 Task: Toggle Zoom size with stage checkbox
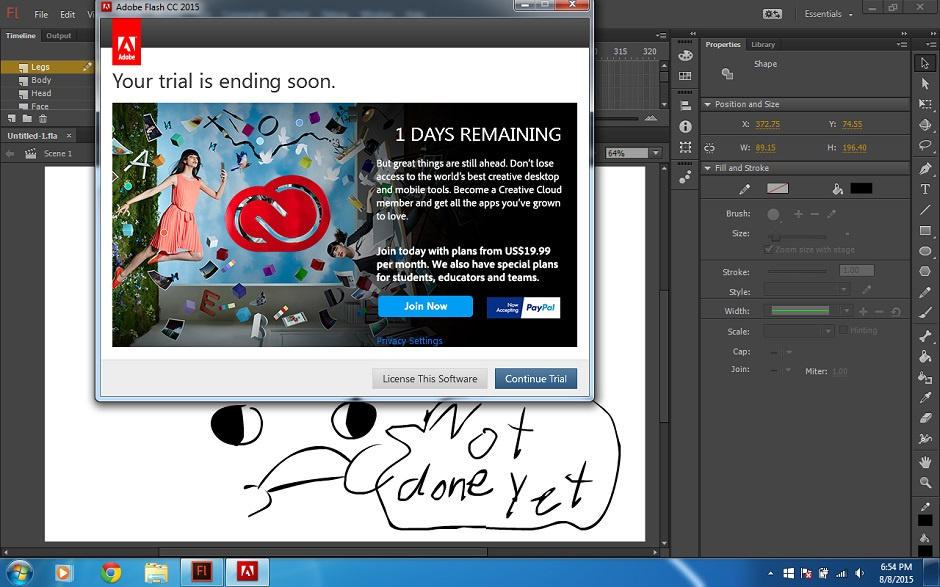(768, 249)
